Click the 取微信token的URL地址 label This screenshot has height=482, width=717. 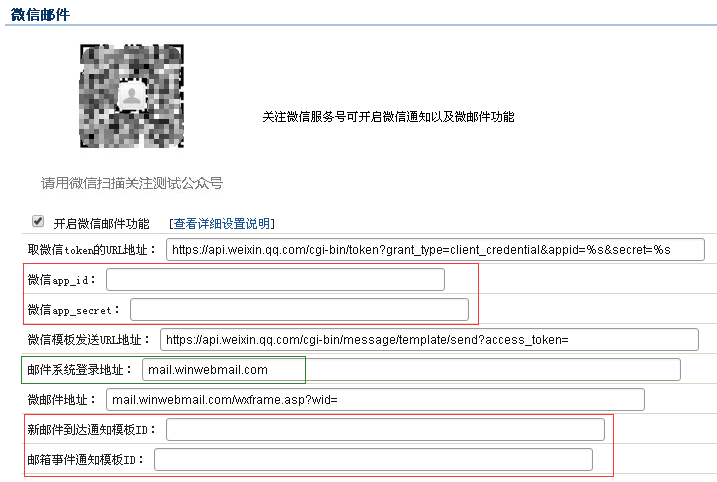click(x=92, y=250)
